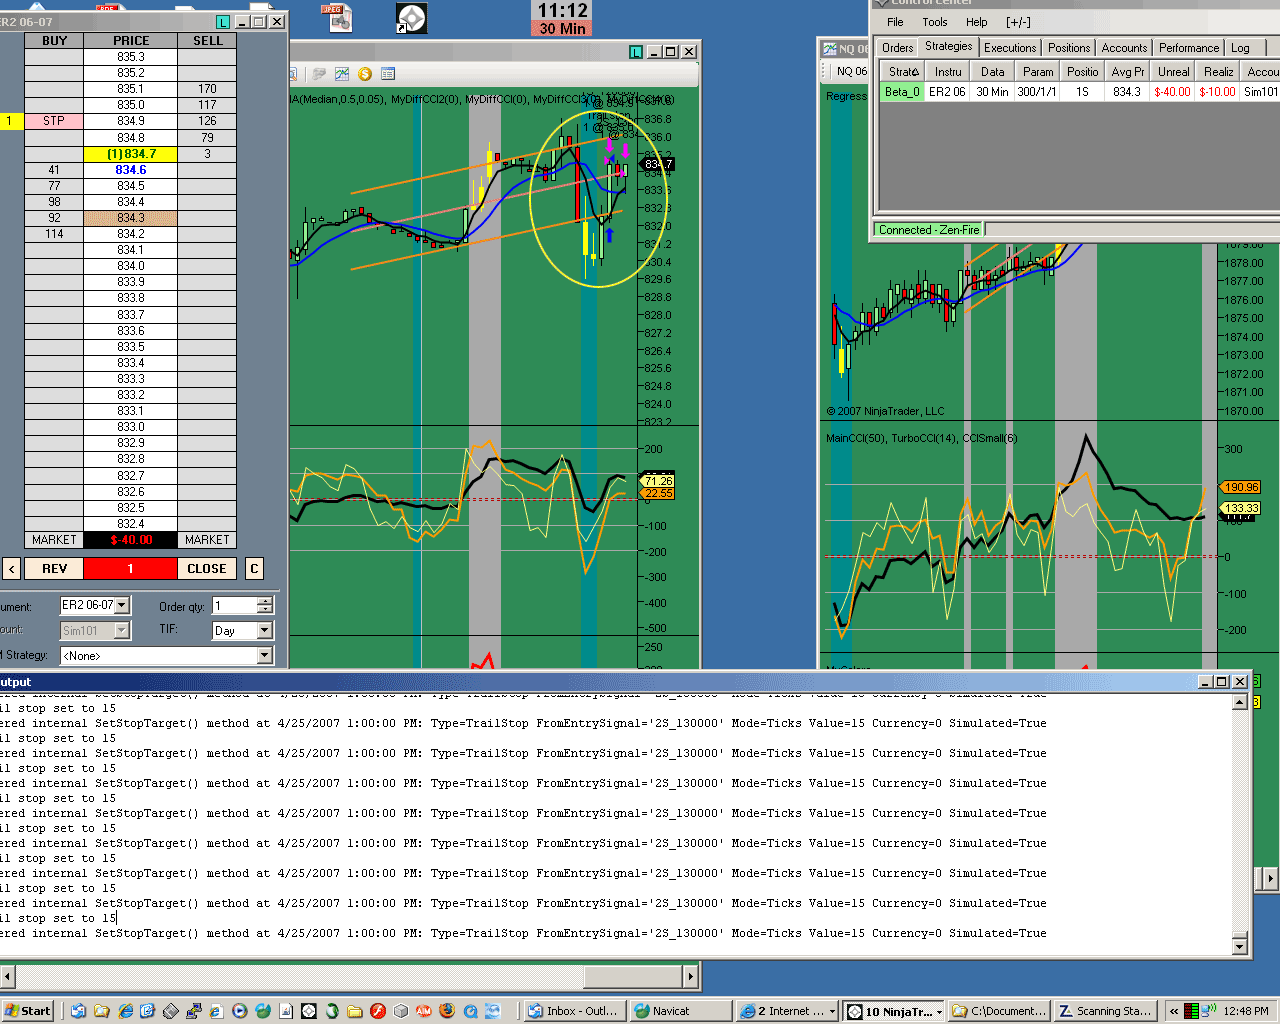Image resolution: width=1280 pixels, height=1024 pixels.
Task: Click the '300/1/1' parameter cell
Action: [x=1037, y=91]
